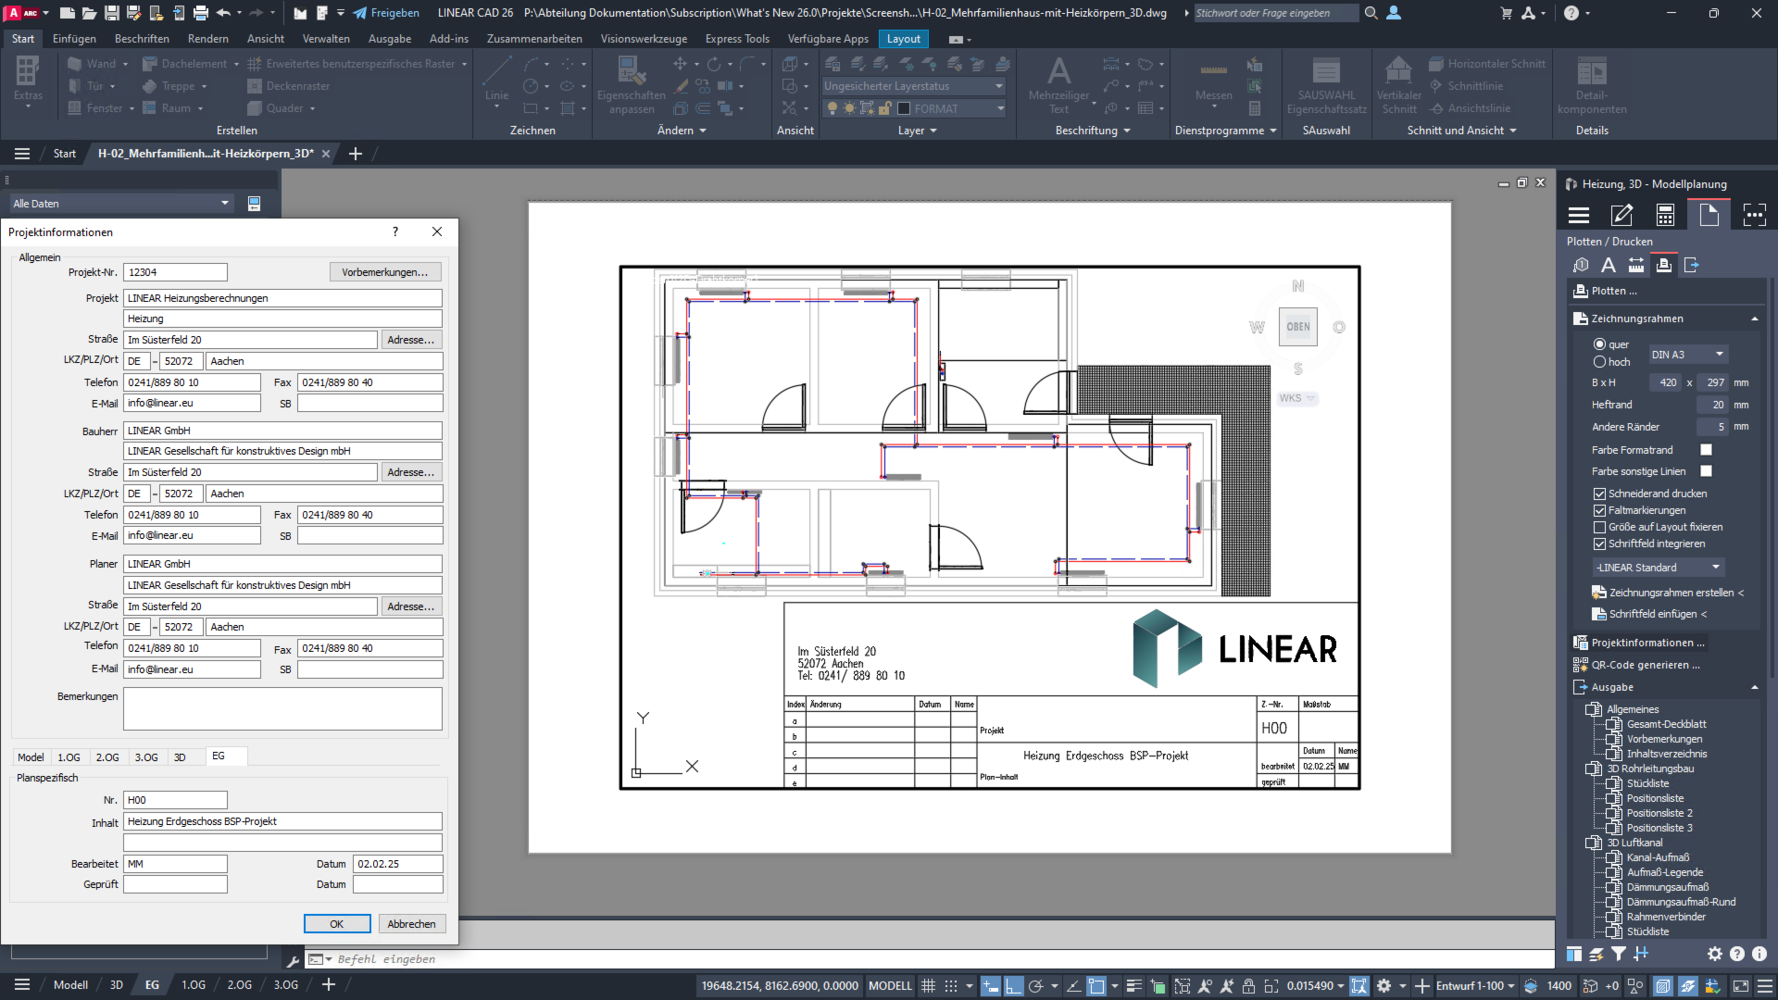The height and width of the screenshot is (1000, 1778).
Task: Toggle the grid display in status bar
Action: [928, 986]
